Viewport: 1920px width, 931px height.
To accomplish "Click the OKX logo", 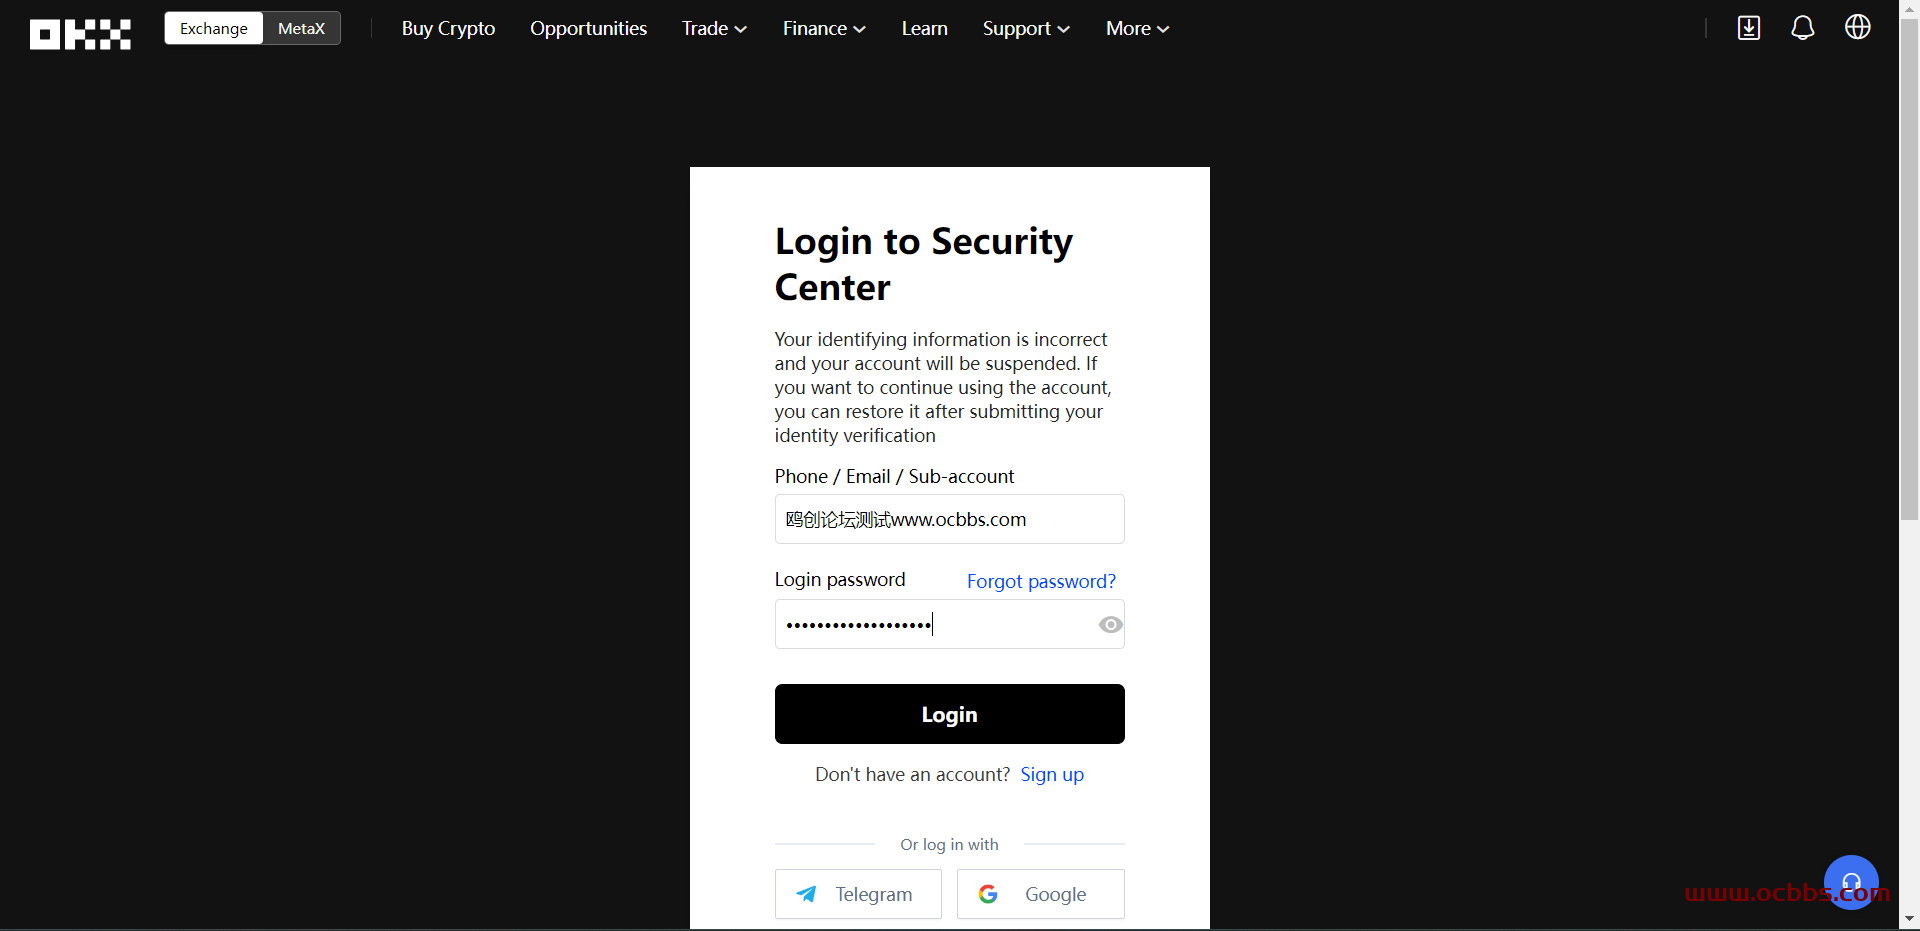I will (80, 34).
